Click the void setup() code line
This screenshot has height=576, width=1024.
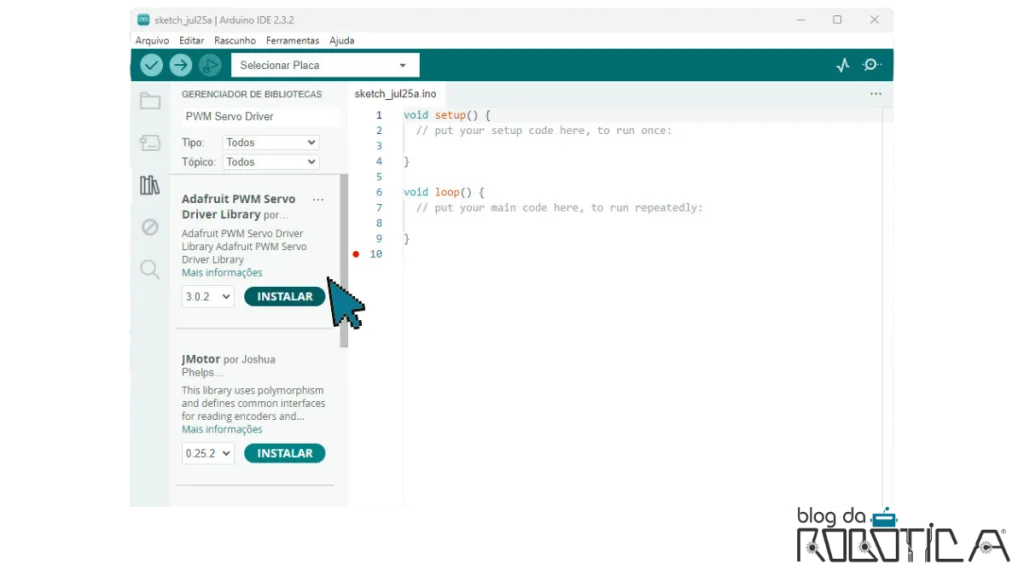tap(447, 116)
